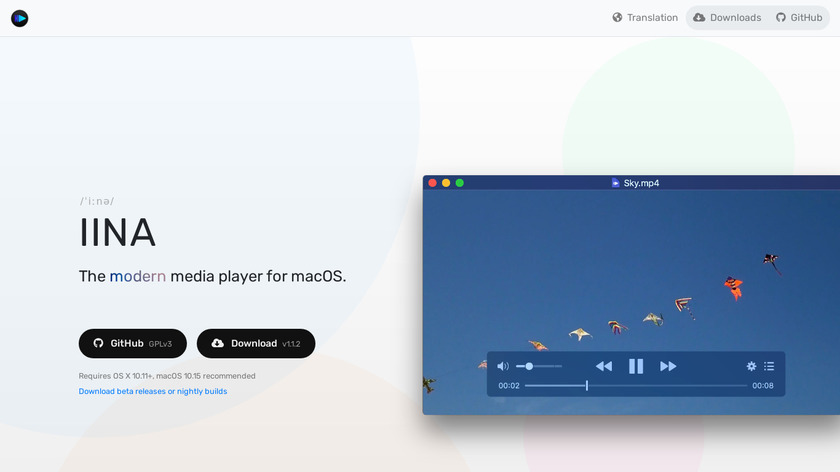Screen dimensions: 840x472
Task: Click the cloud icon beside Downloads
Action: click(x=699, y=18)
